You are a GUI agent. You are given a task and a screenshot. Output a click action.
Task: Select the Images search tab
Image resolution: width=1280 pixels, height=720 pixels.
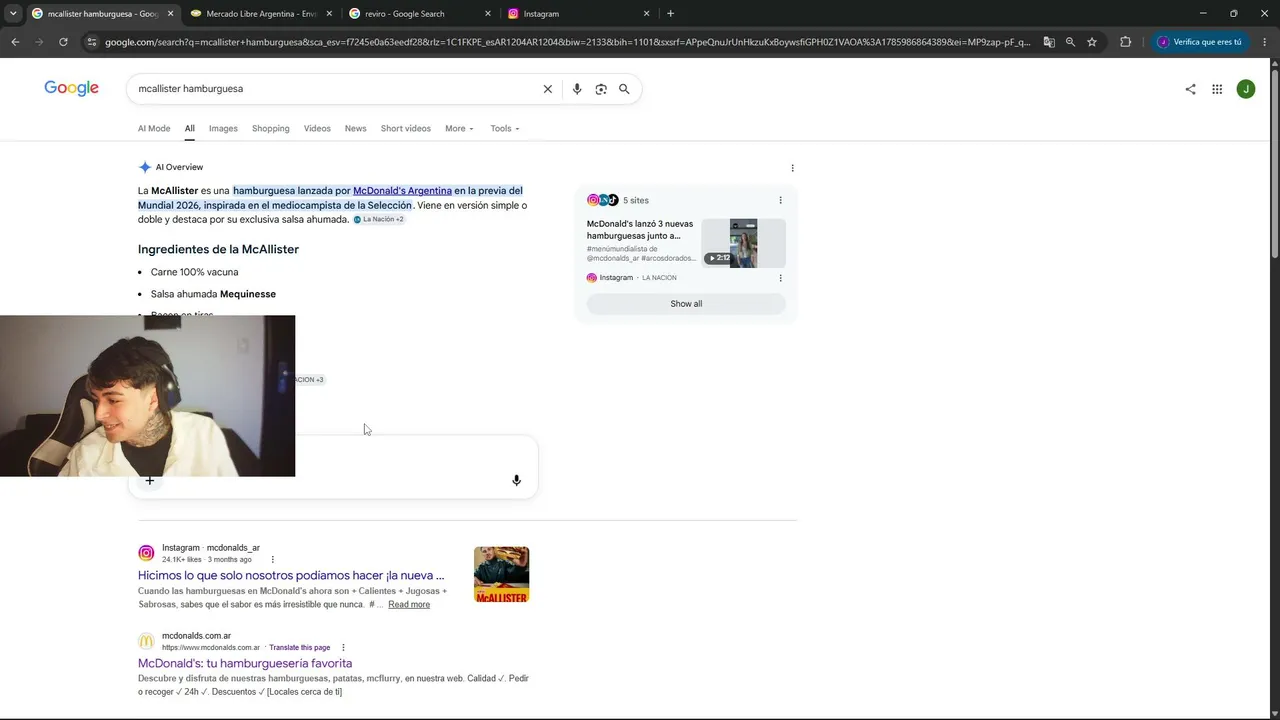click(223, 129)
